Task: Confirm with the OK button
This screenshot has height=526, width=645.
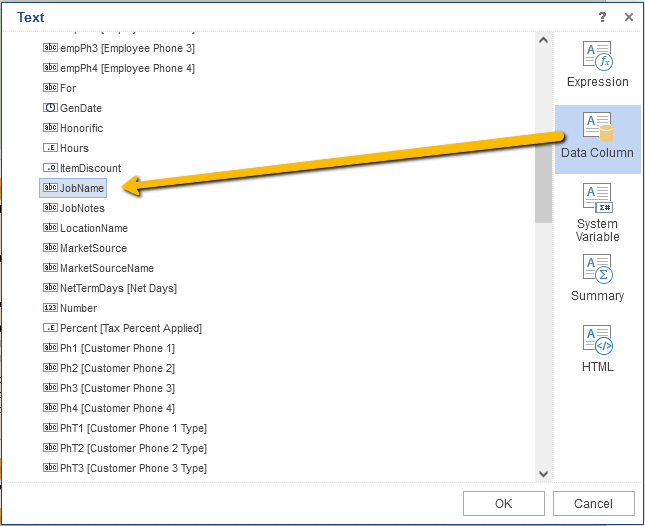Action: [503, 503]
